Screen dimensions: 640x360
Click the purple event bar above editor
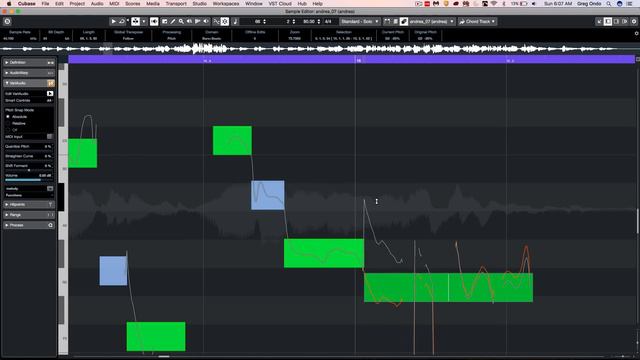pos(351,60)
